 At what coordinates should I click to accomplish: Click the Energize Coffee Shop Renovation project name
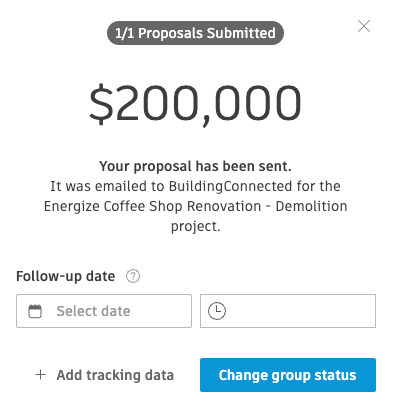(x=152, y=206)
